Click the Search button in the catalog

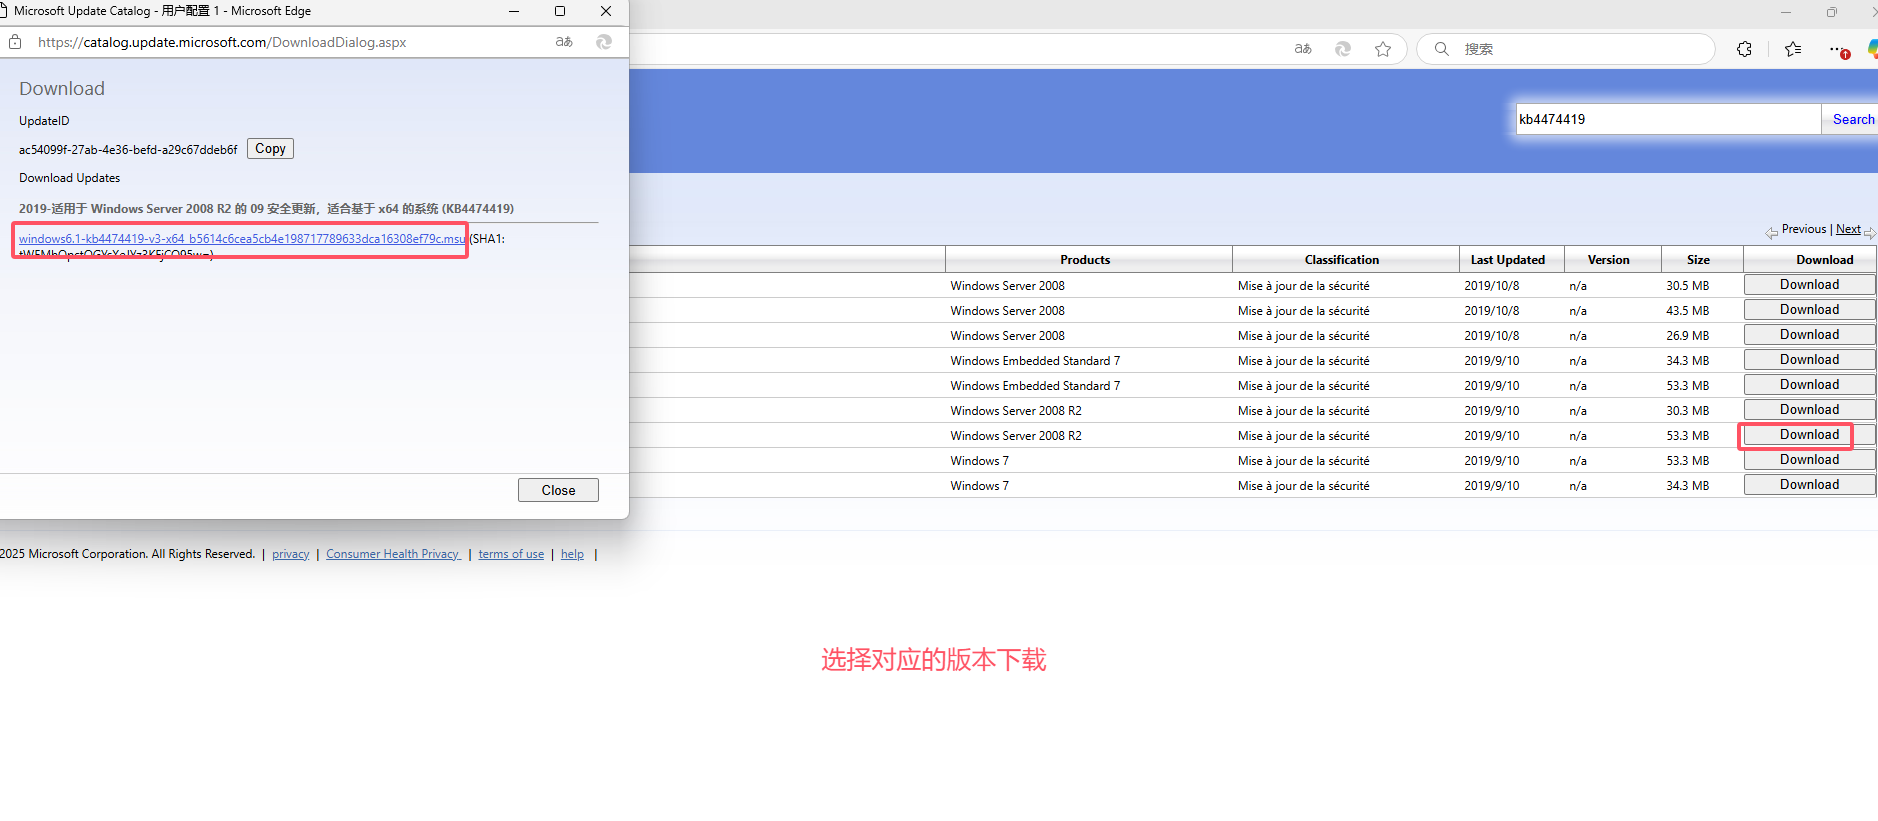1852,119
